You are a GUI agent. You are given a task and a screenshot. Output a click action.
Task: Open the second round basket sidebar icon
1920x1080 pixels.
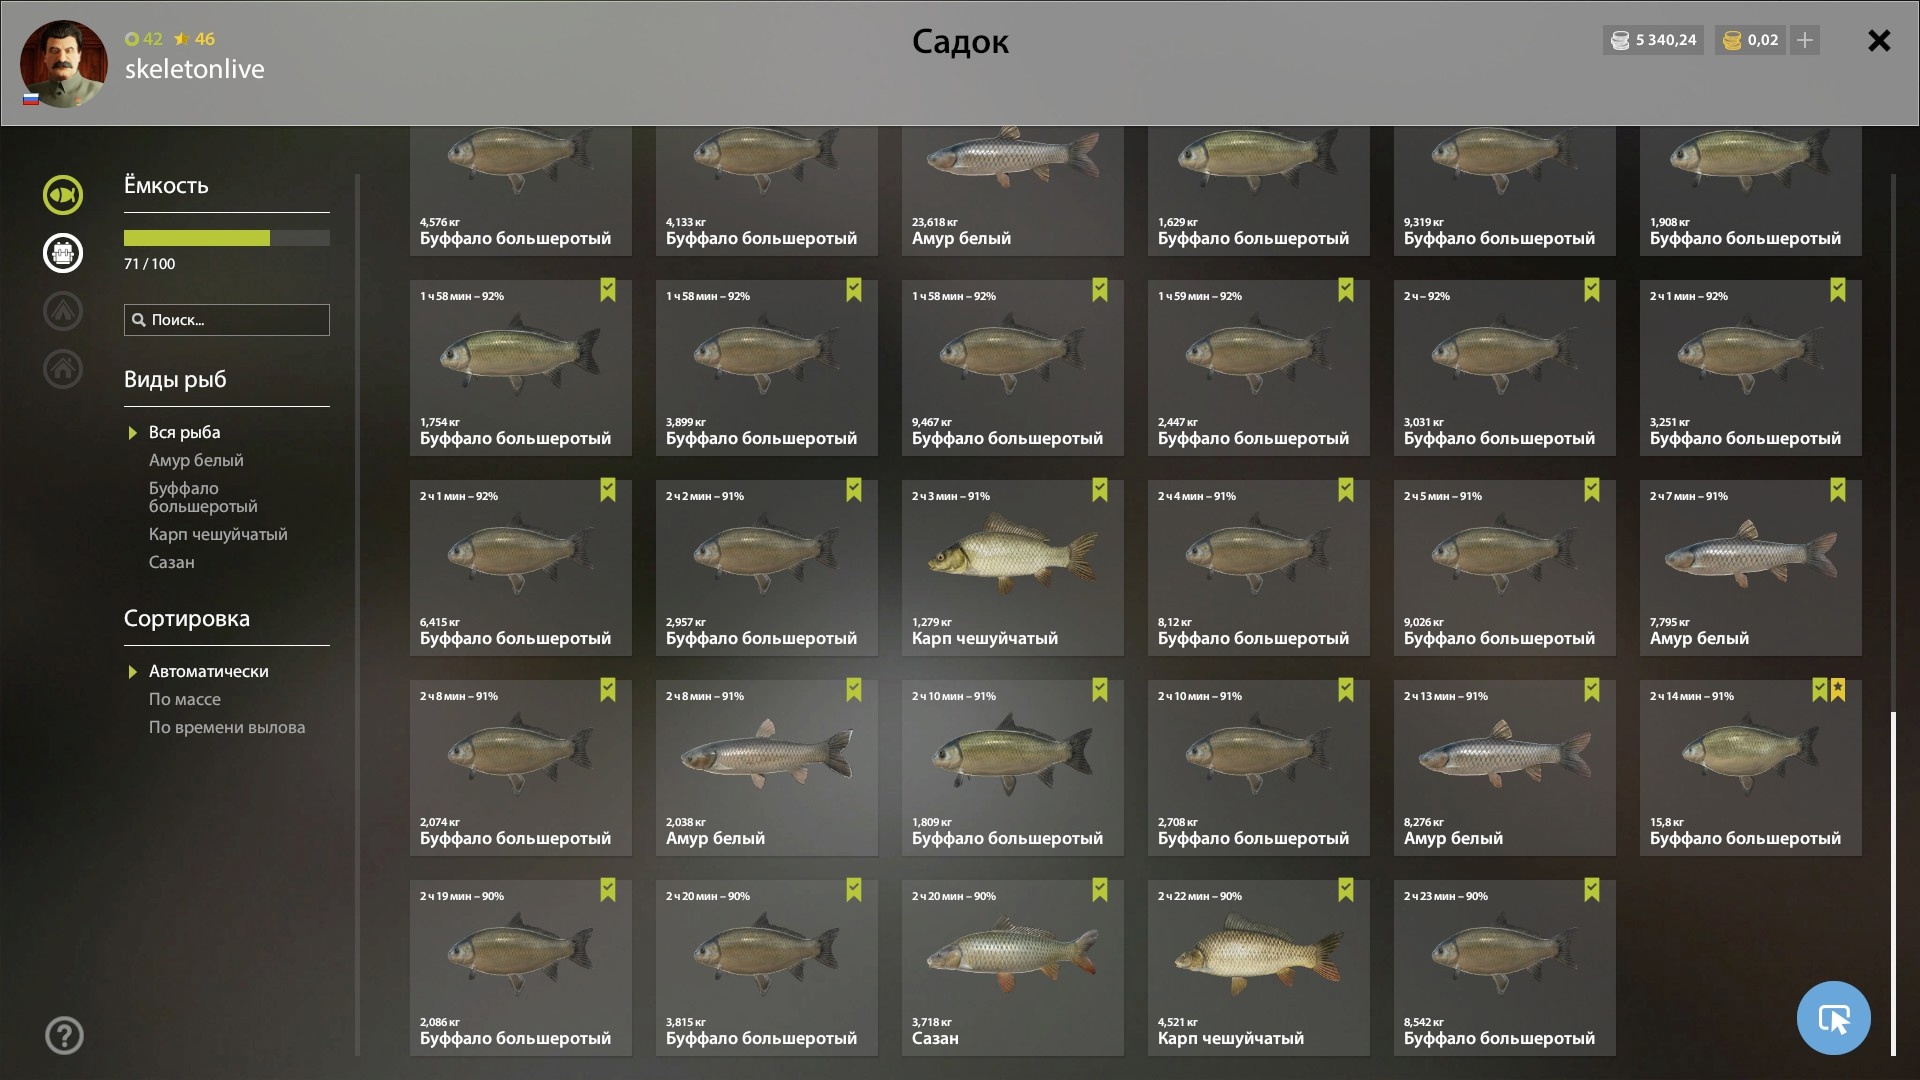click(62, 253)
